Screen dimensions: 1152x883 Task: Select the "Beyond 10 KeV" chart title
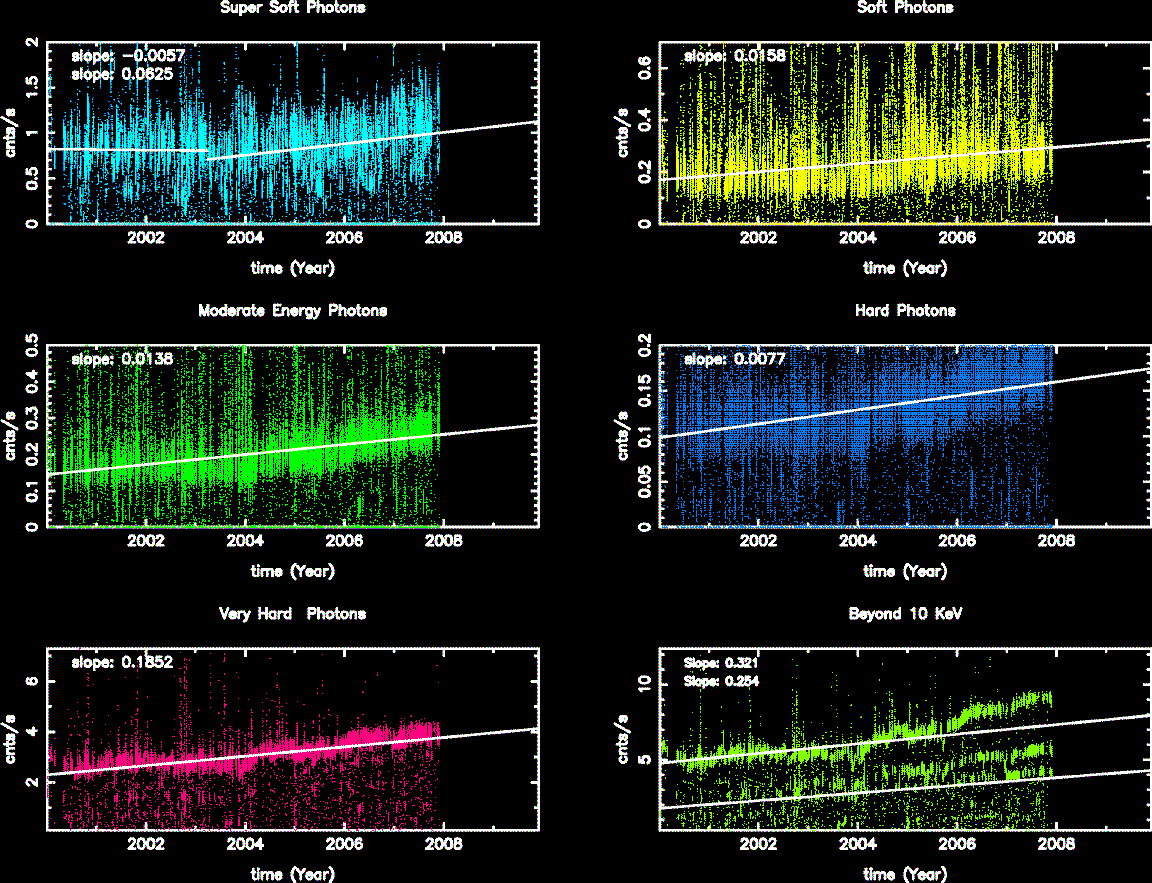pos(905,614)
